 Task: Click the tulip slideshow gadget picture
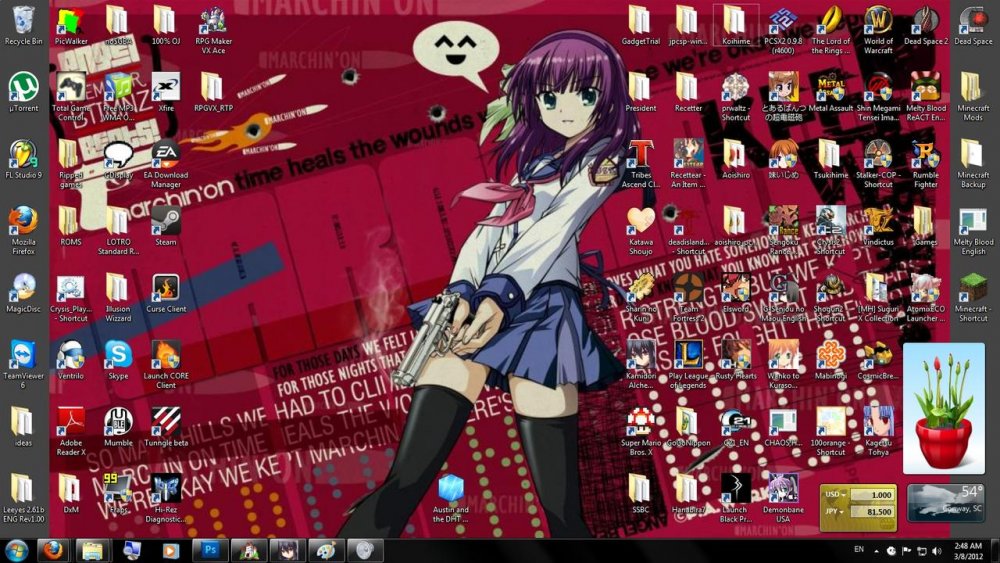(x=943, y=408)
